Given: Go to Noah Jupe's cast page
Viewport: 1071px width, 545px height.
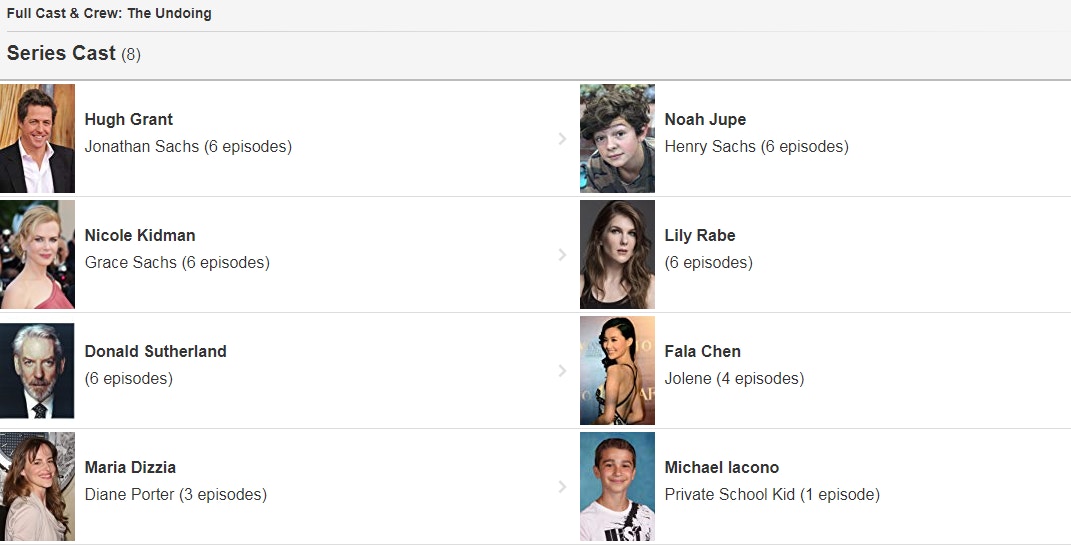Looking at the screenshot, I should point(705,120).
